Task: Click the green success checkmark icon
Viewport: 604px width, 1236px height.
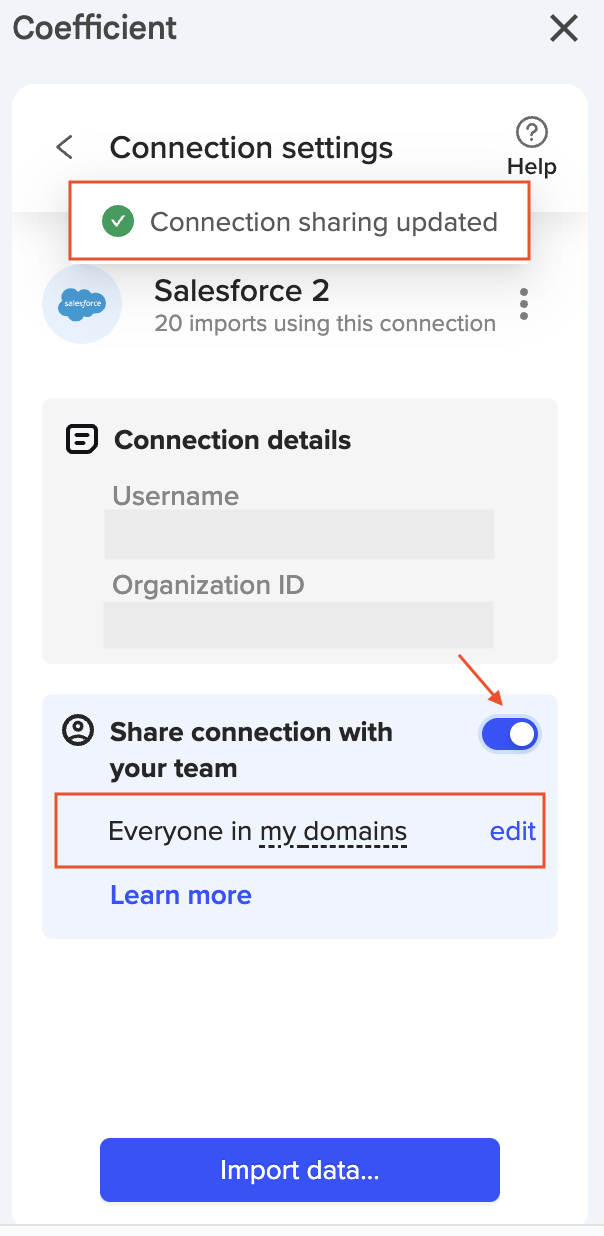Action: (x=117, y=221)
